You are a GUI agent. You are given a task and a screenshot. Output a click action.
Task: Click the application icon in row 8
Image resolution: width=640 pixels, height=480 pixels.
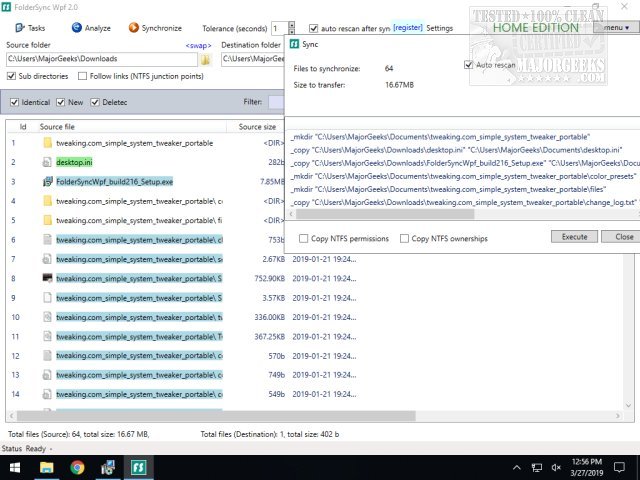pyautogui.click(x=47, y=278)
